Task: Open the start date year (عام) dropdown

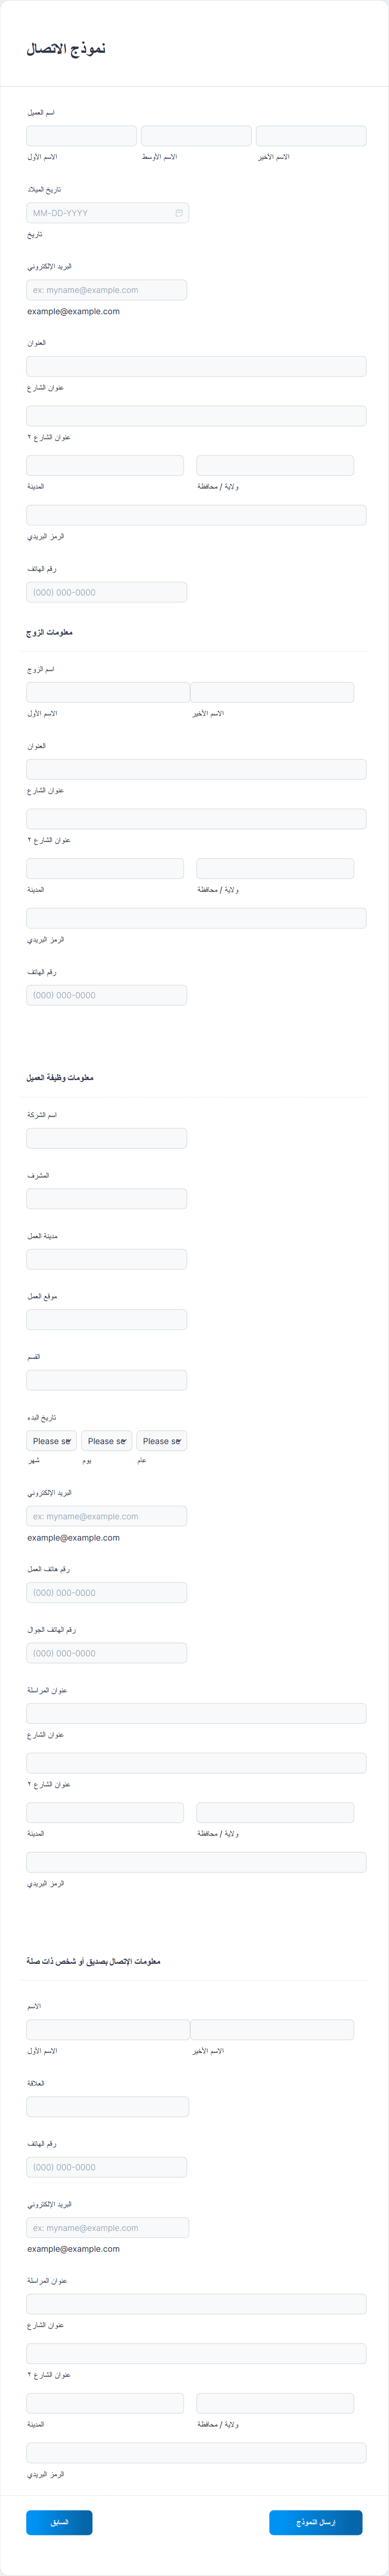Action: click(161, 1441)
